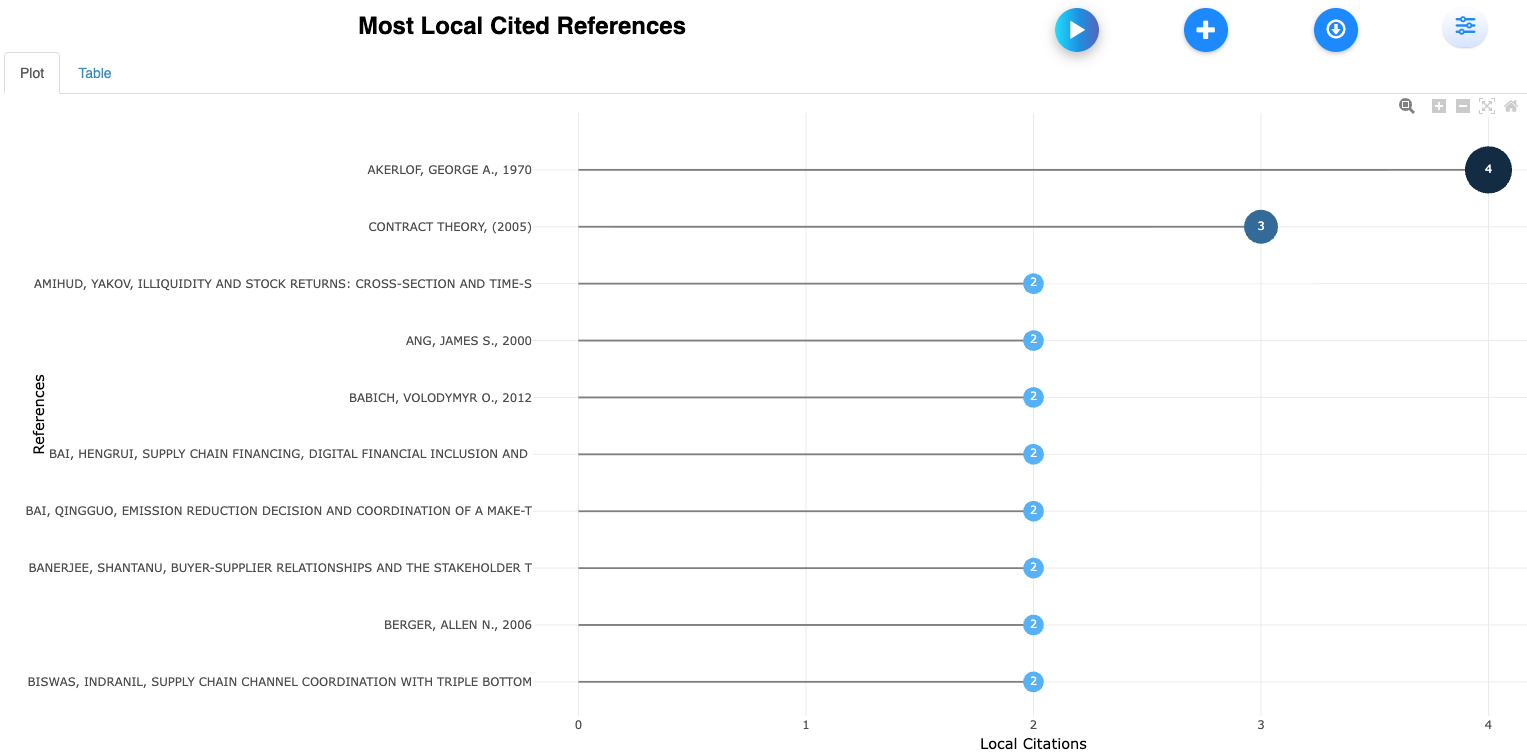Click the blue play/run analysis button
The width and height of the screenshot is (1527, 756).
pyautogui.click(x=1076, y=30)
